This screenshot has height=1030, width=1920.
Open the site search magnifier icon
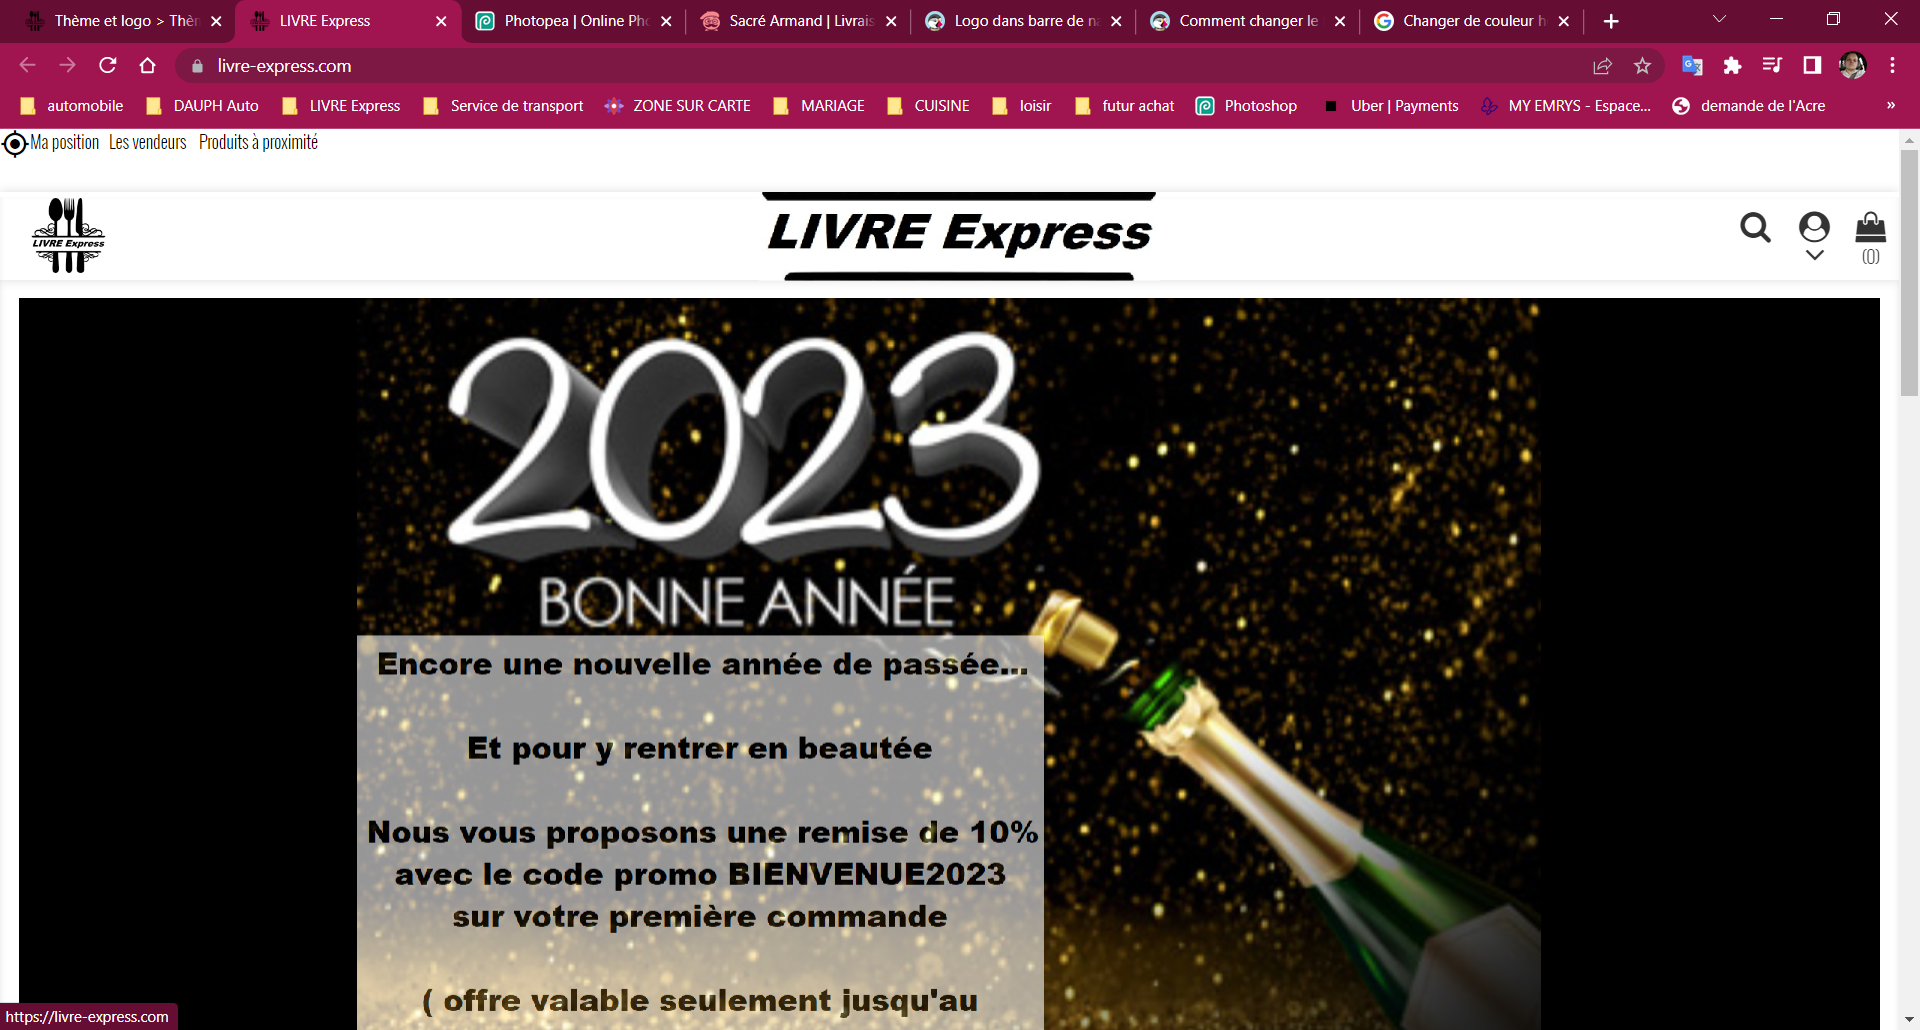coord(1755,228)
